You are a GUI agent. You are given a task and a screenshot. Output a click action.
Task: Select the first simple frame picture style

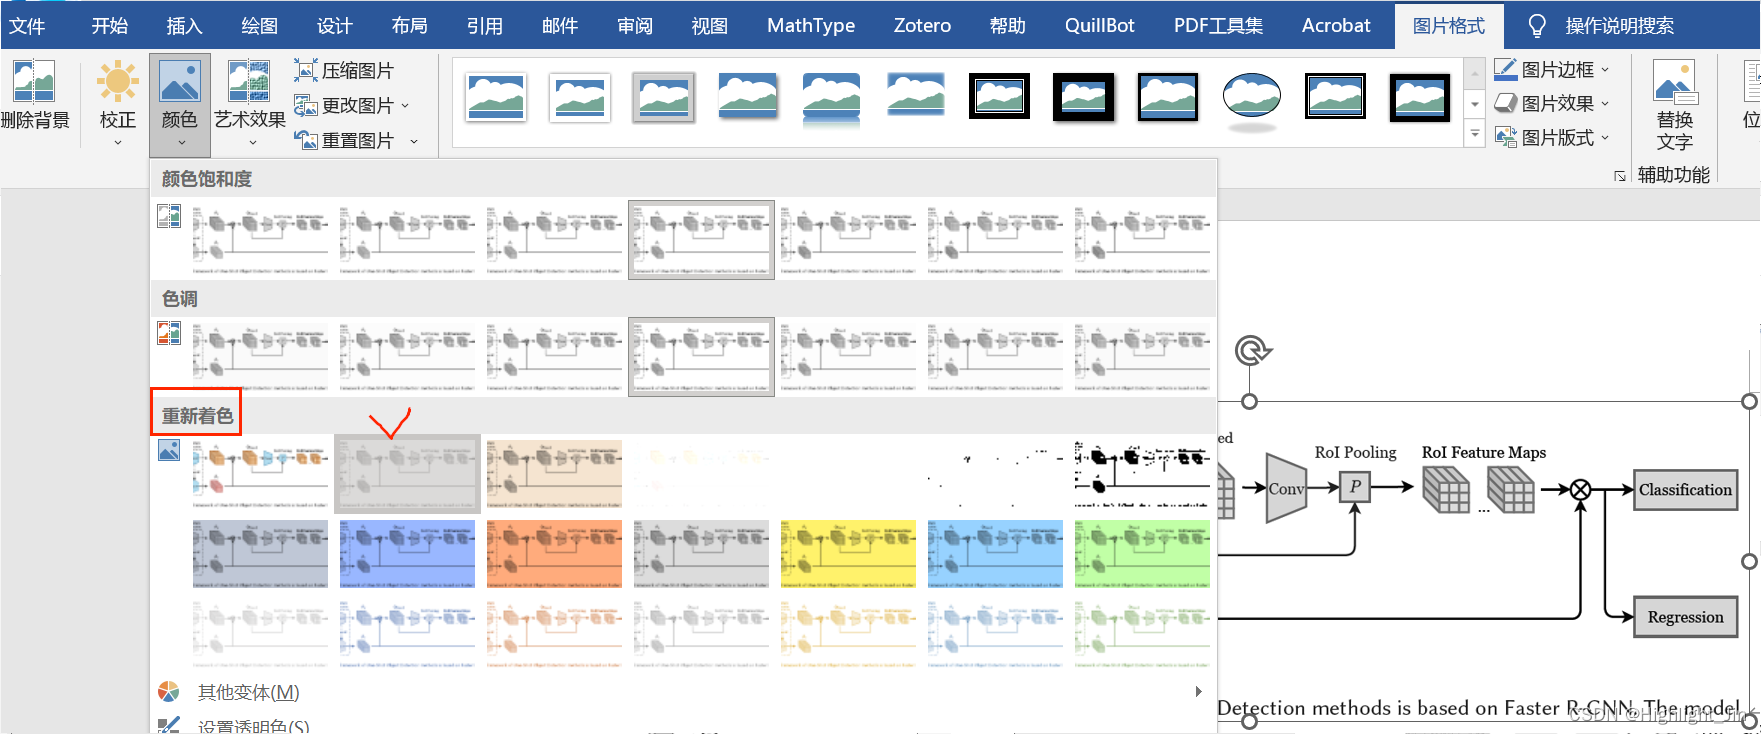pos(496,97)
